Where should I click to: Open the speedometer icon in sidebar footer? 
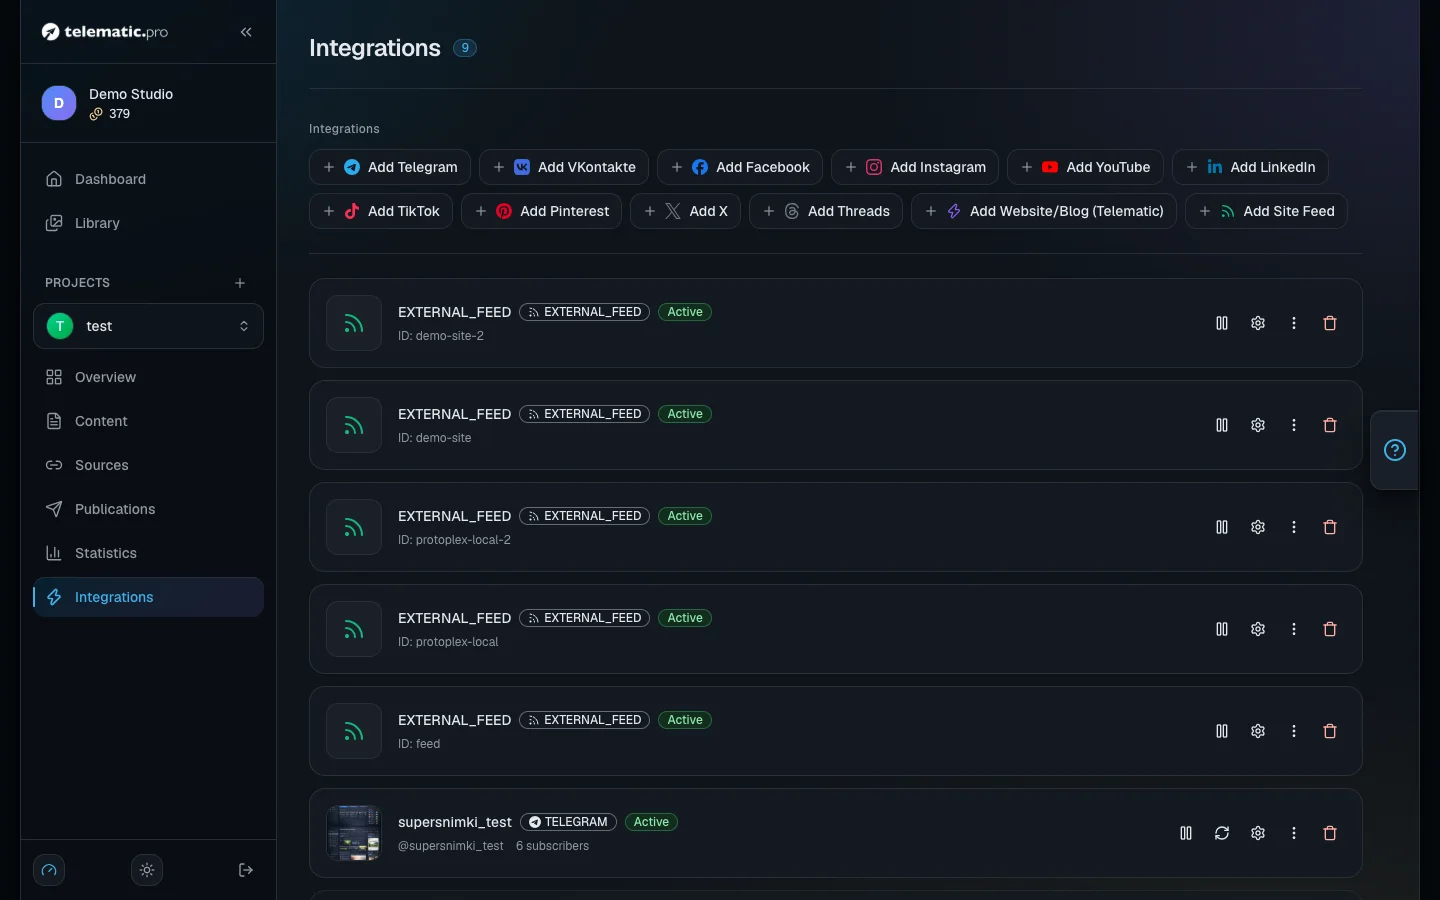pos(49,870)
